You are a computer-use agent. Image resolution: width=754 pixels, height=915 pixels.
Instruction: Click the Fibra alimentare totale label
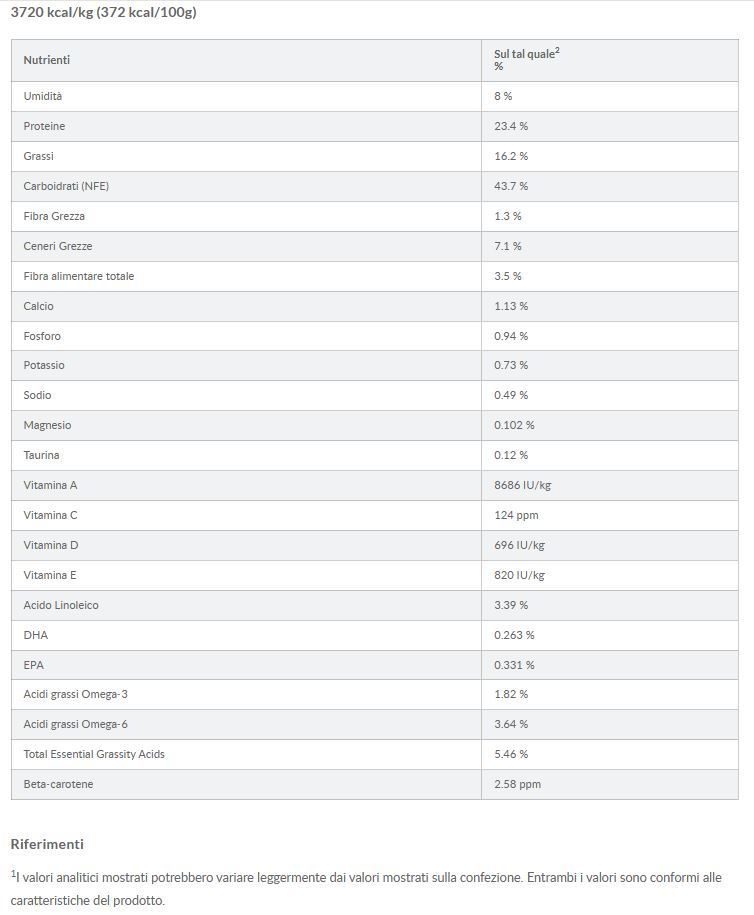pos(79,276)
